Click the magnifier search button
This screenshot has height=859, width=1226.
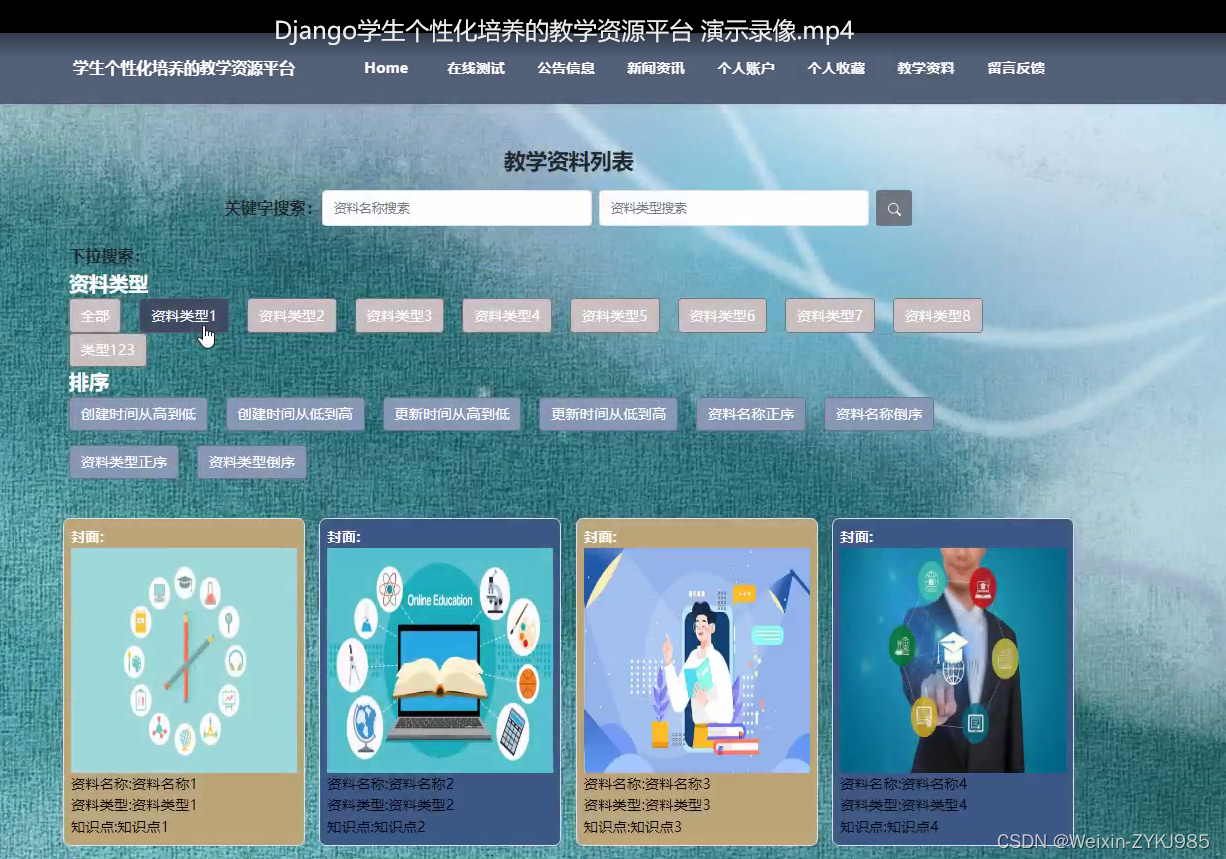click(893, 208)
